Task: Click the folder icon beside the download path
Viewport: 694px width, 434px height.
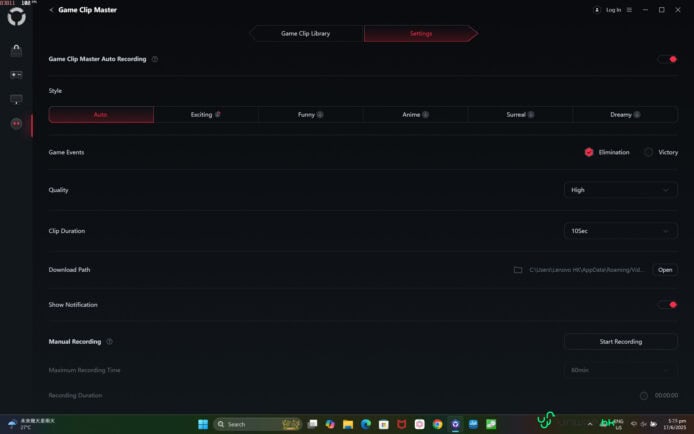Action: coord(518,270)
